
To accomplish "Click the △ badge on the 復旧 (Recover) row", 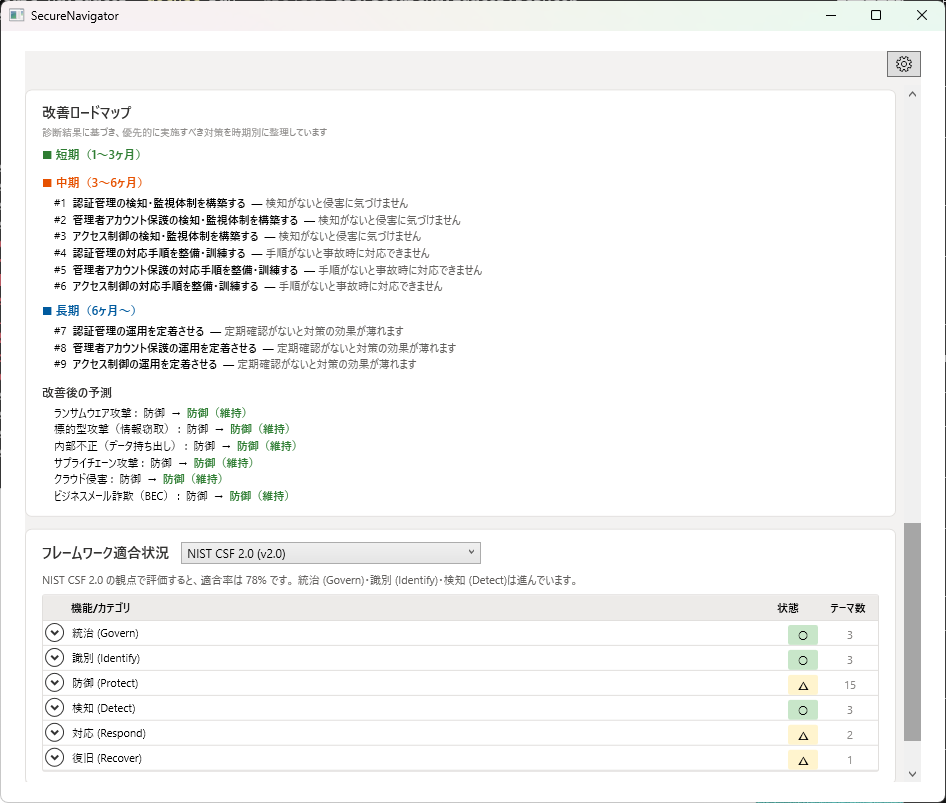I will (x=802, y=758).
